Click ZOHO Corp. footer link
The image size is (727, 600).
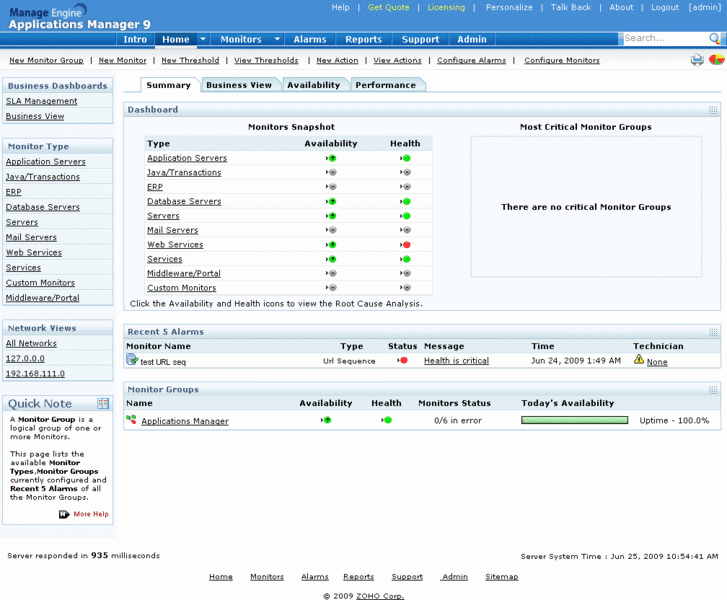pos(380,596)
